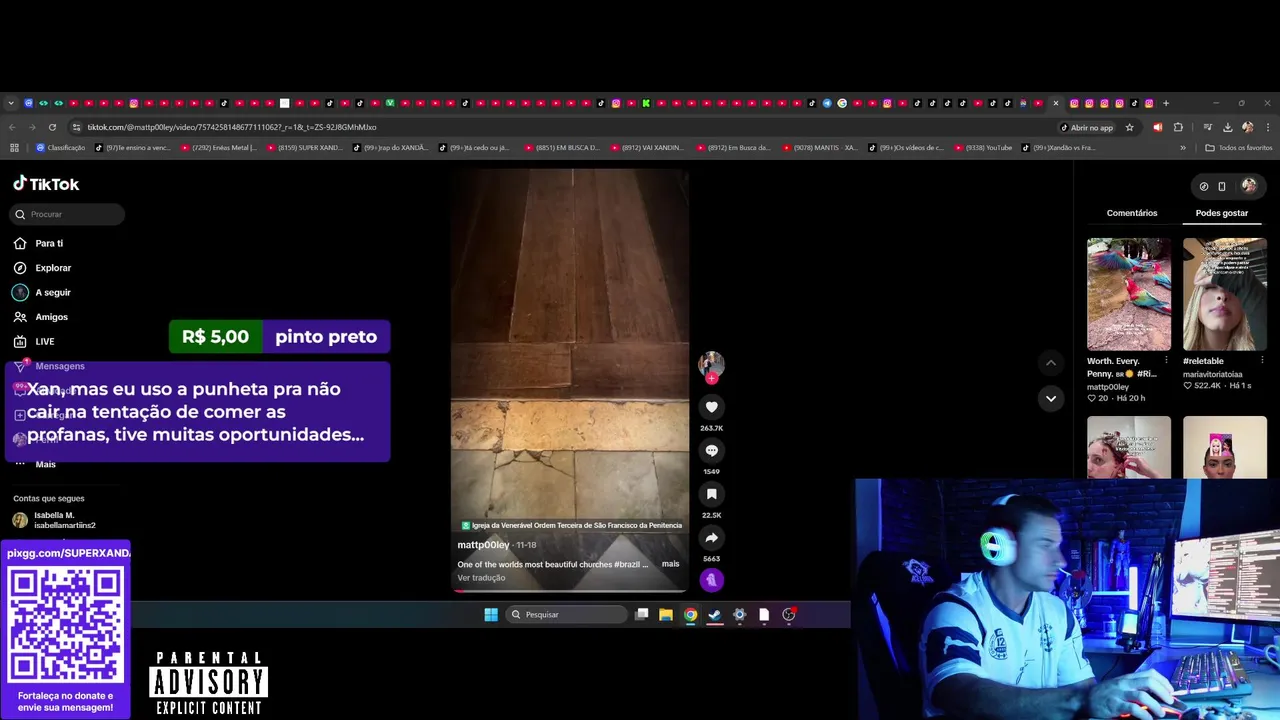This screenshot has height=720, width=1280.
Task: Bookmark this page with star icon
Action: [1130, 127]
